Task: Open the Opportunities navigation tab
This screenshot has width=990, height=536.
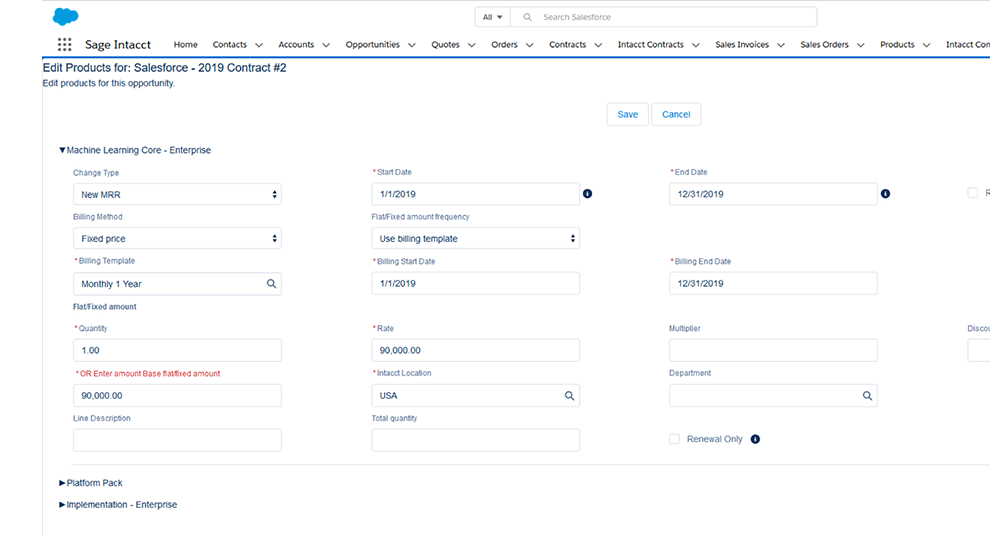Action: point(372,45)
